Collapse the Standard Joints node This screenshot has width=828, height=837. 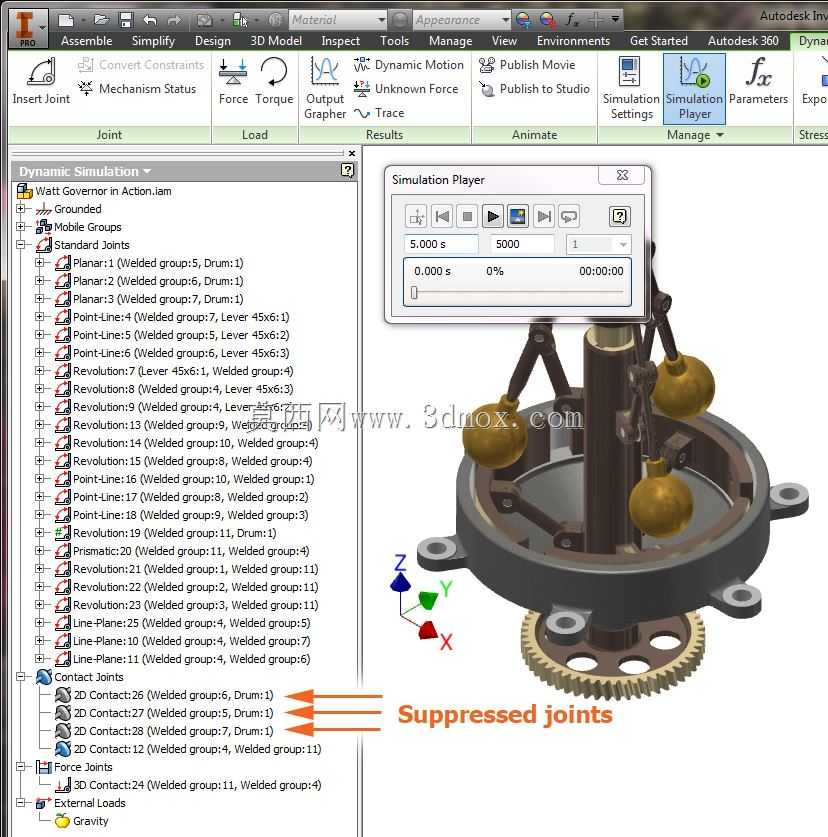click(x=20, y=245)
